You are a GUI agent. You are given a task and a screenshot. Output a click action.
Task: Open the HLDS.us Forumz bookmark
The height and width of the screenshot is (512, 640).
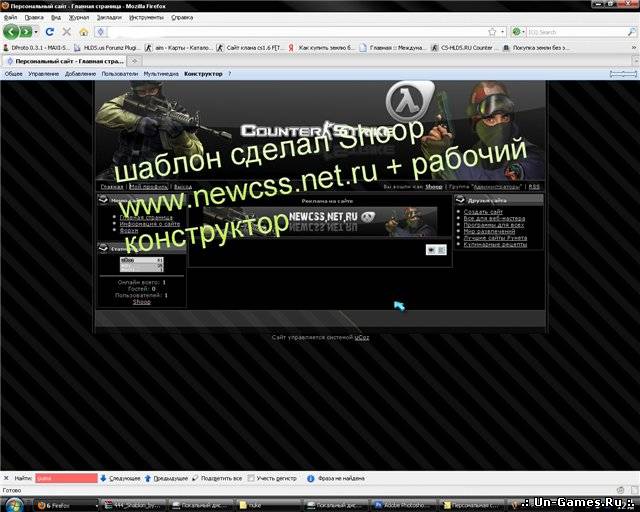coord(106,48)
